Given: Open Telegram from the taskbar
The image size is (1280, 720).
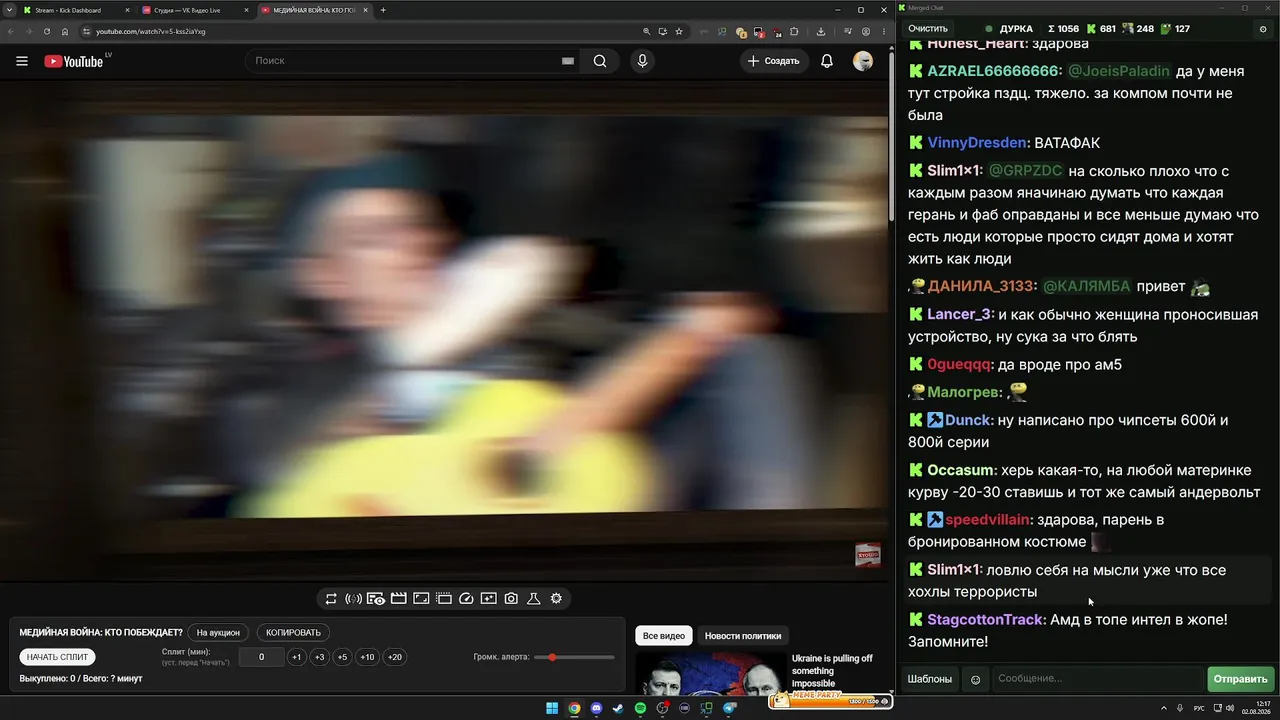Looking at the screenshot, I should pyautogui.click(x=729, y=708).
